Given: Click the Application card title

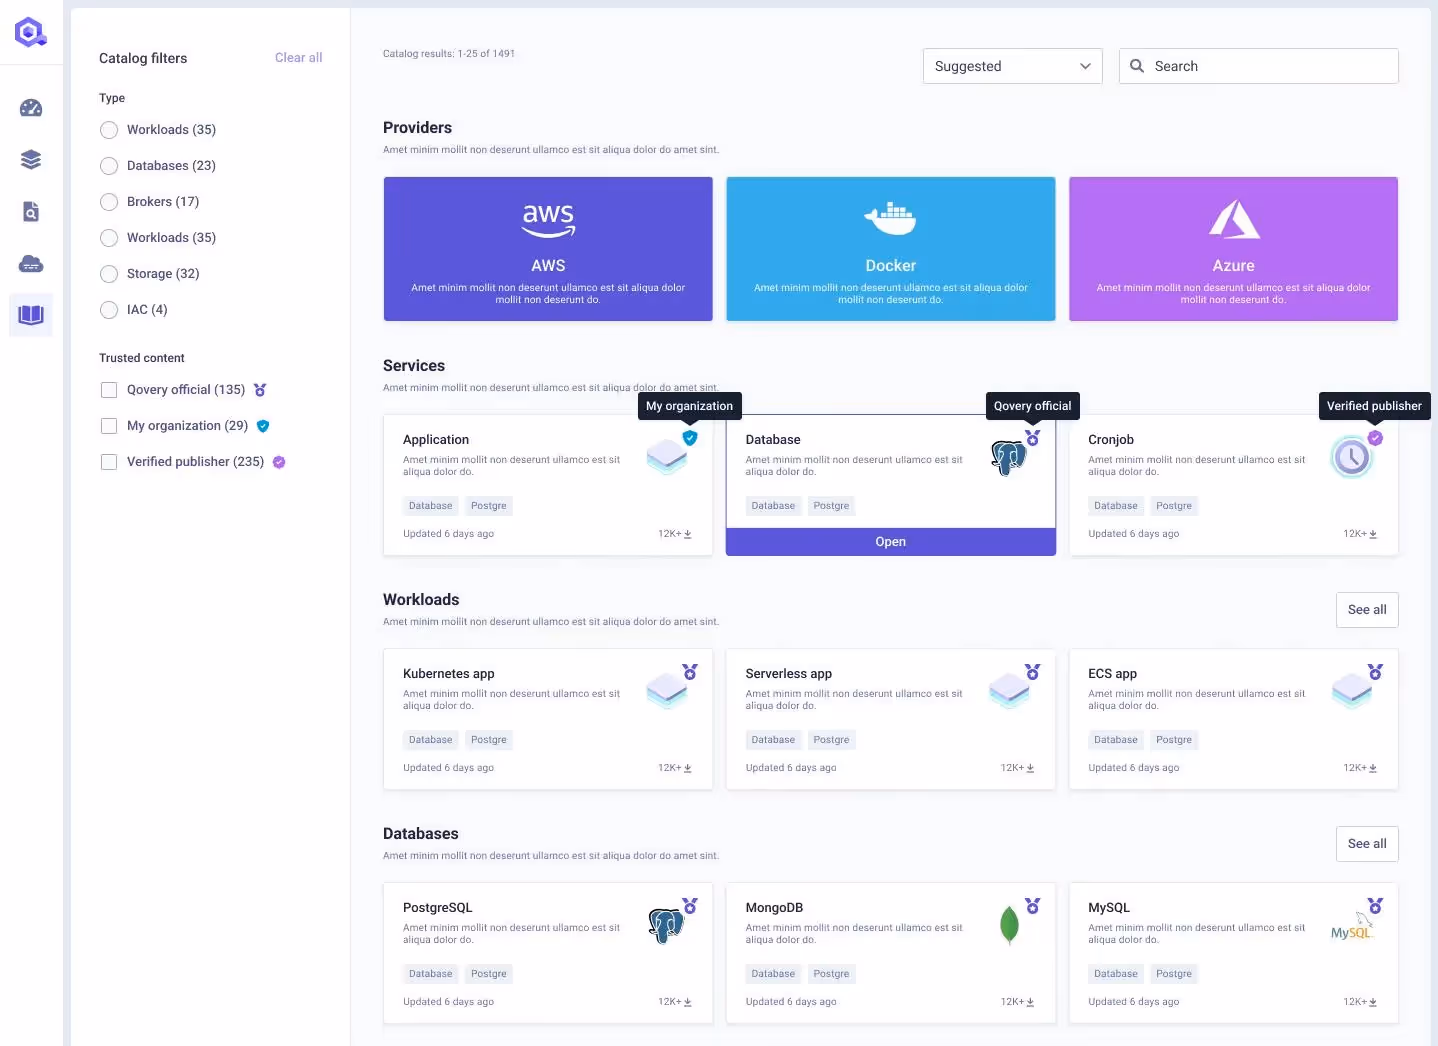Looking at the screenshot, I should click(436, 440).
